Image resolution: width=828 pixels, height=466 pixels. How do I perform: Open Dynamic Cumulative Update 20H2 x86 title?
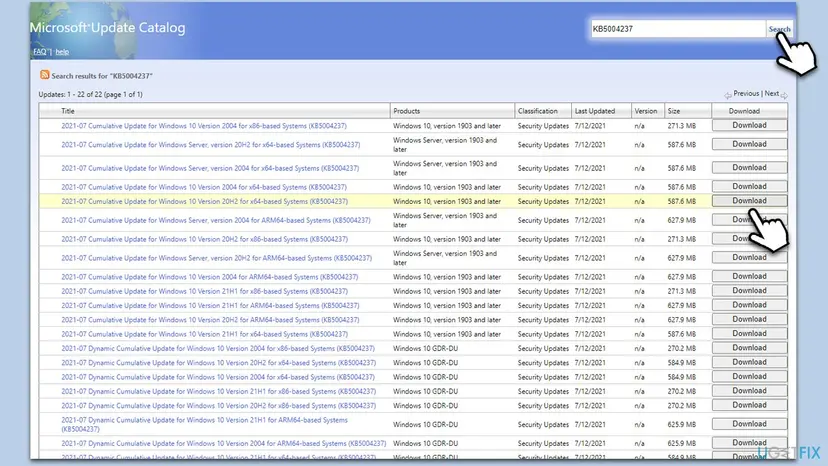tap(219, 405)
